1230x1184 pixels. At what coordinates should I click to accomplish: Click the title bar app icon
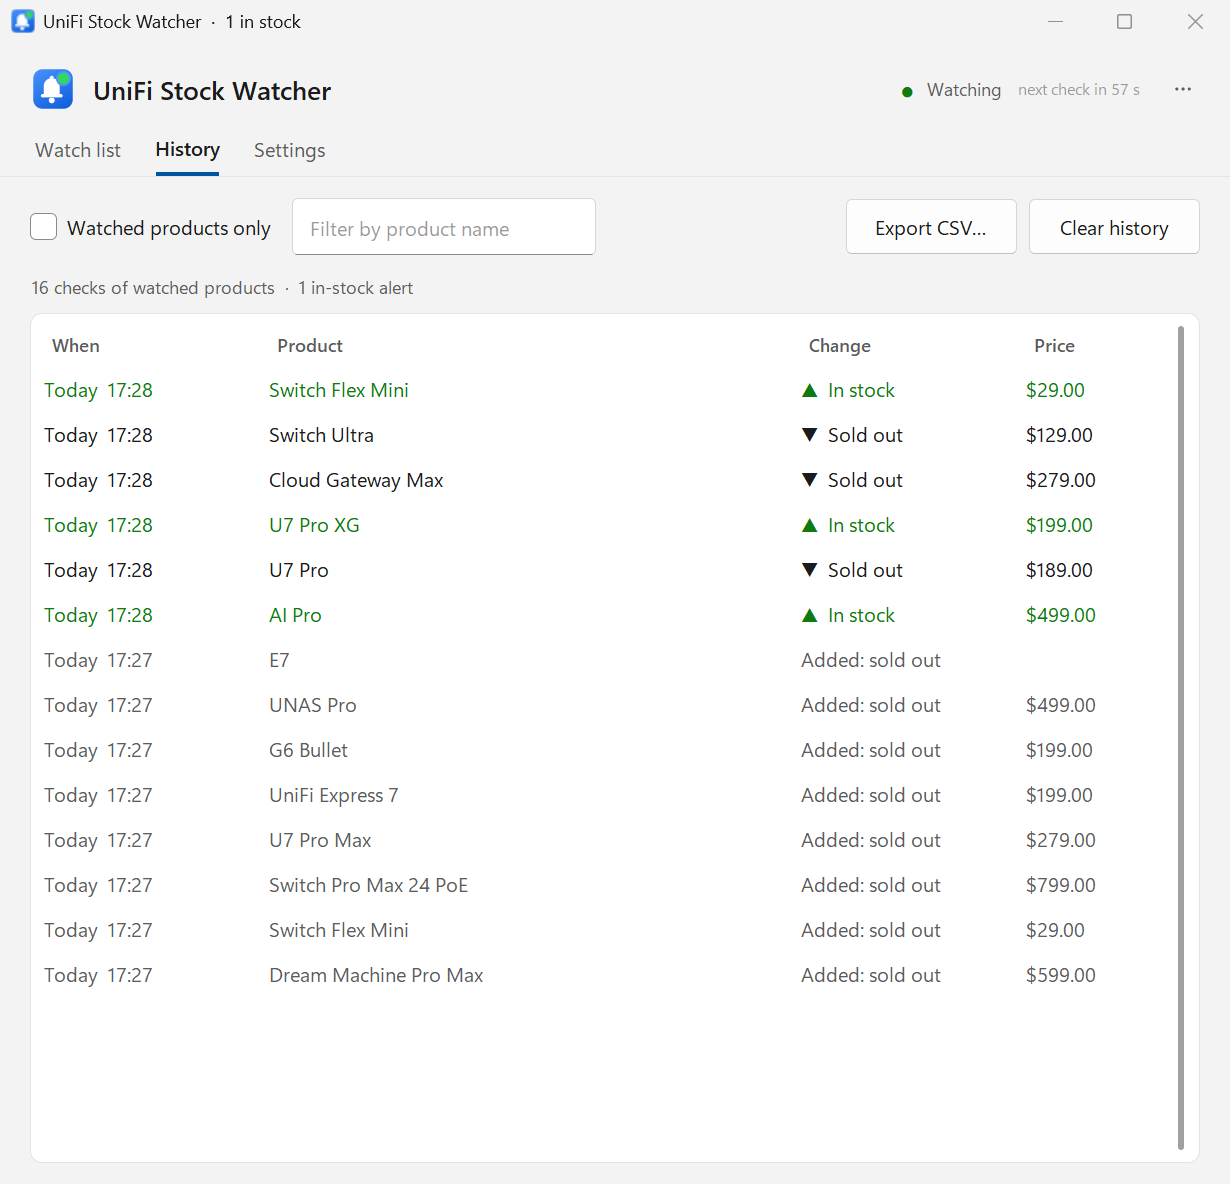pyautogui.click(x=23, y=21)
